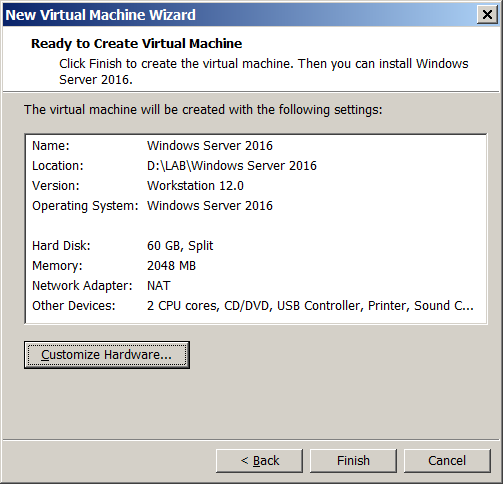
Task: Click the Name: label
Action: pyautogui.click(x=51, y=146)
